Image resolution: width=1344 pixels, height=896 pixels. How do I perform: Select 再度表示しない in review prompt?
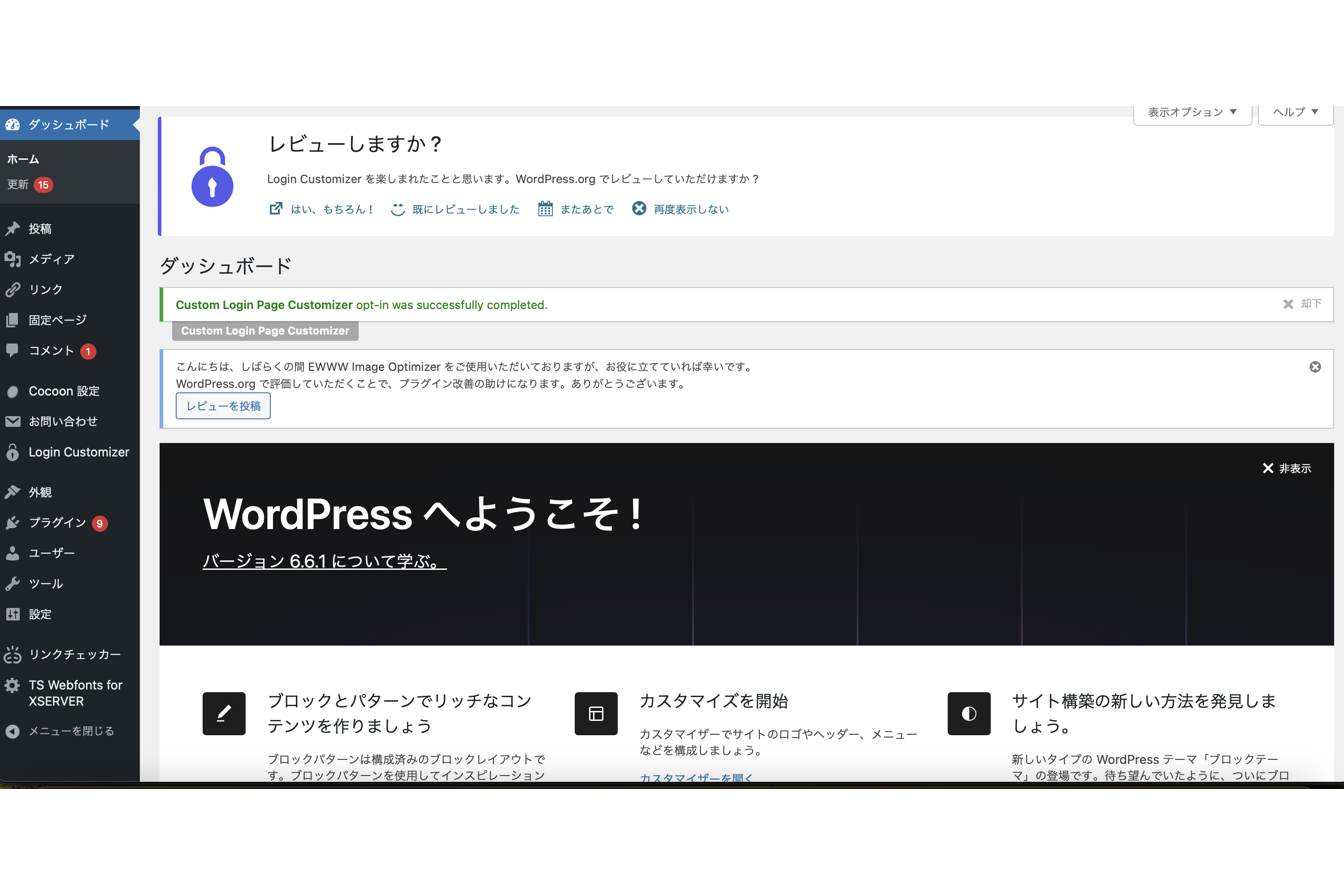click(x=680, y=209)
